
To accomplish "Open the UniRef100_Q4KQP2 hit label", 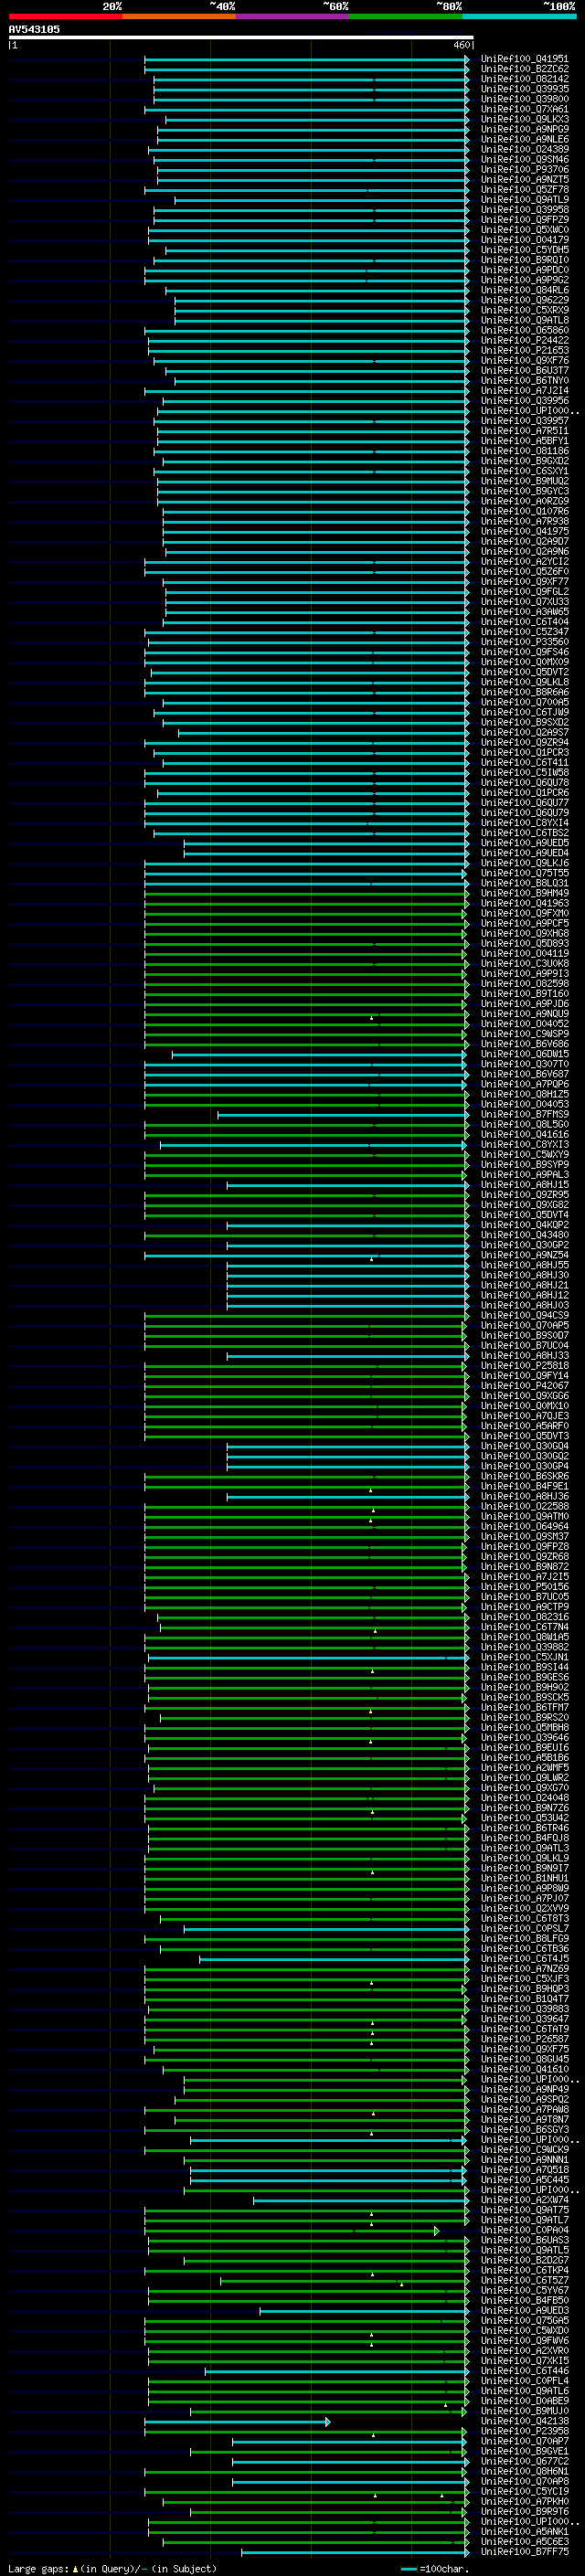I will tap(524, 1224).
